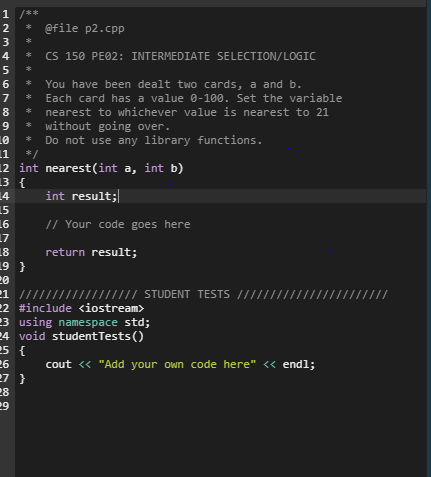The image size is (431, 477).
Task: Click the 'nearest to whichever value' comment line
Action: pyautogui.click(x=187, y=112)
